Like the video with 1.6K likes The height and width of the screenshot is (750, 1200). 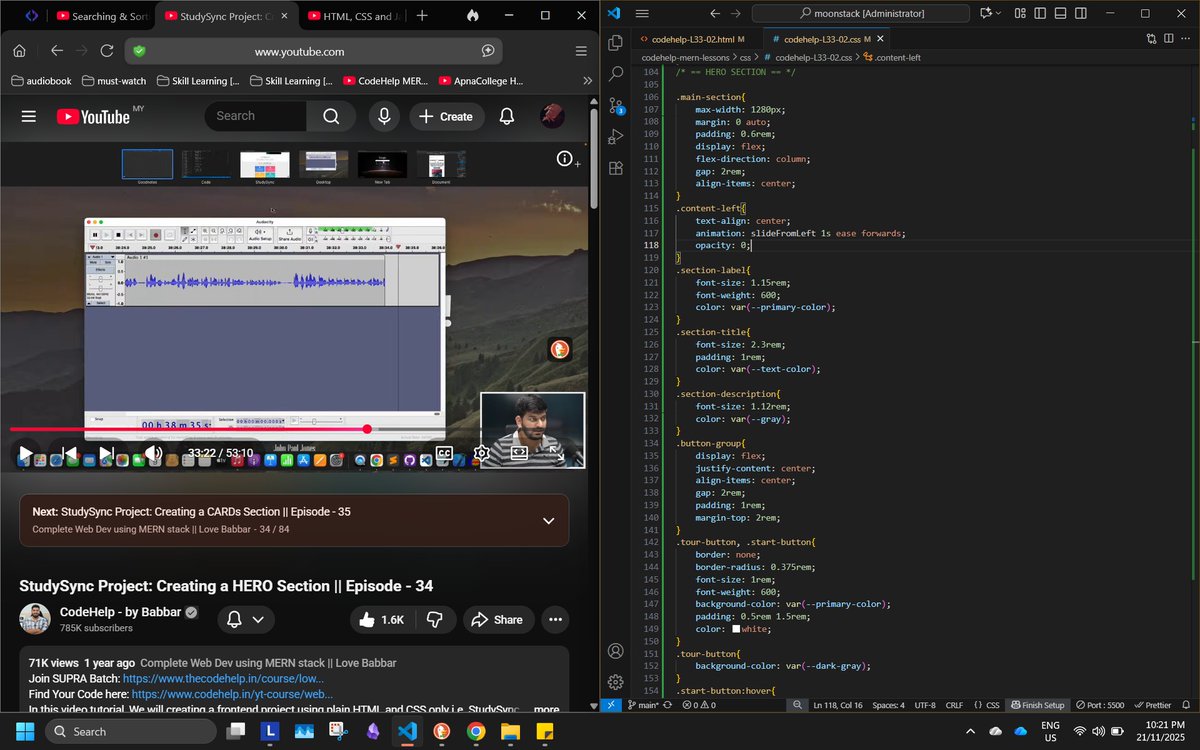coord(381,620)
